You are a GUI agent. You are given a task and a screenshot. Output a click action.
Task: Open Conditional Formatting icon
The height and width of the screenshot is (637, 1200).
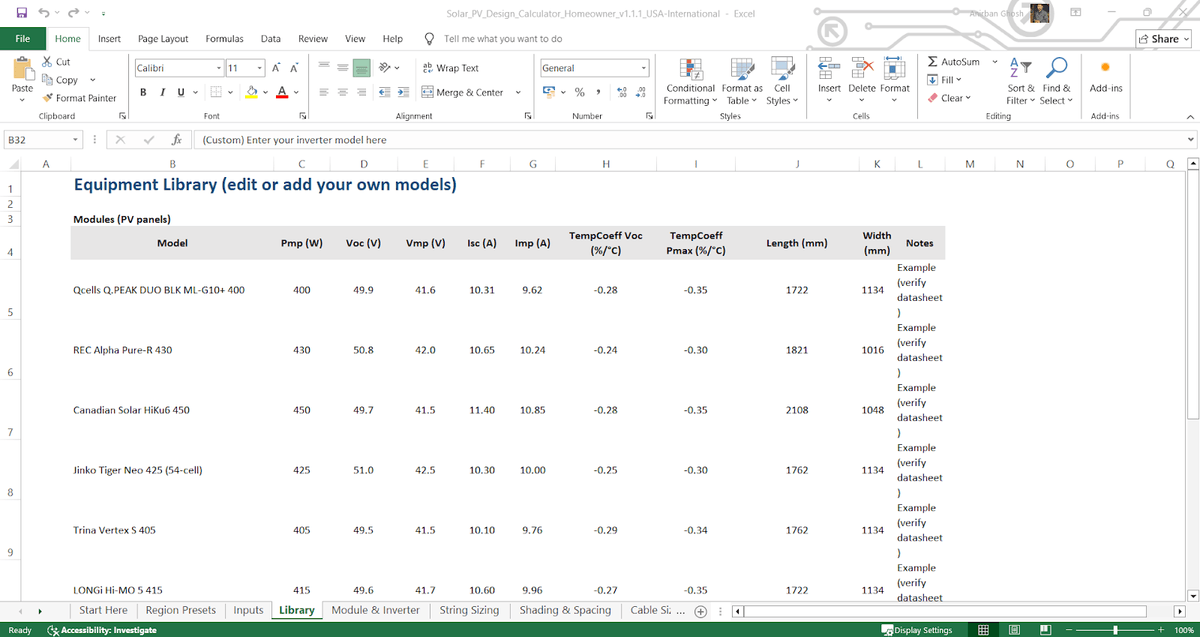click(690, 68)
